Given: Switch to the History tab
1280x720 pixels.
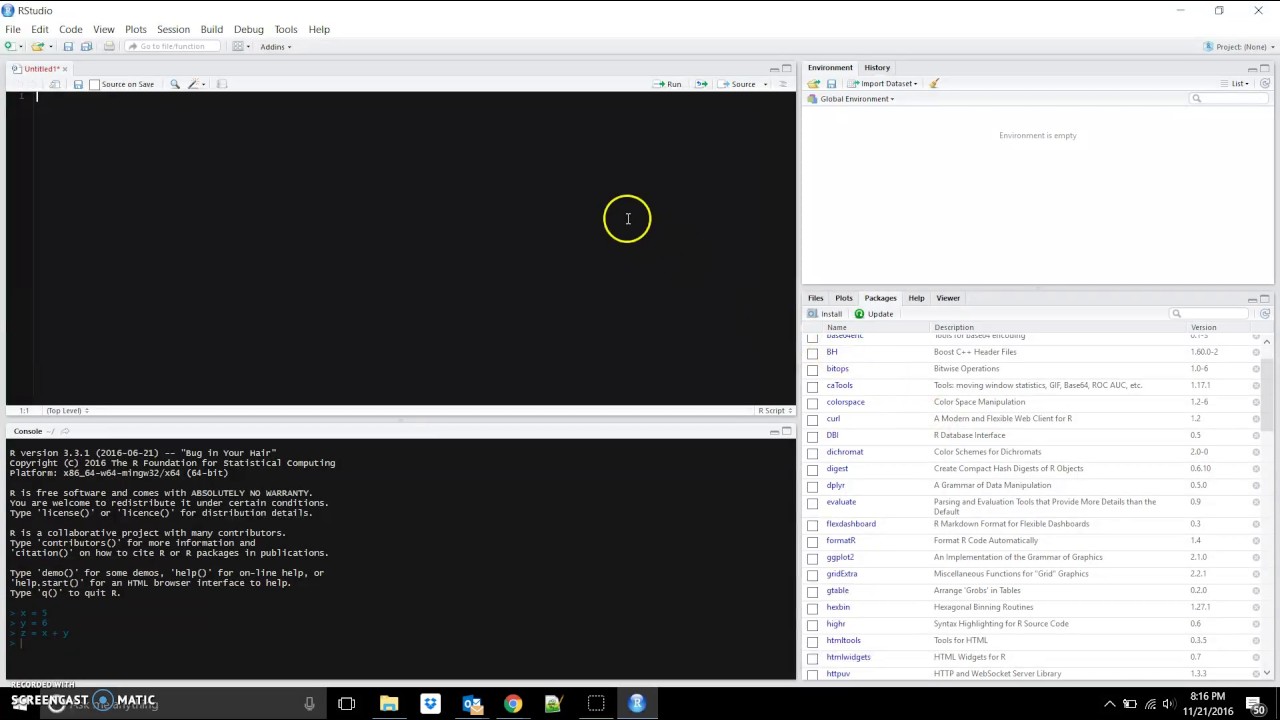Looking at the screenshot, I should click(x=877, y=68).
